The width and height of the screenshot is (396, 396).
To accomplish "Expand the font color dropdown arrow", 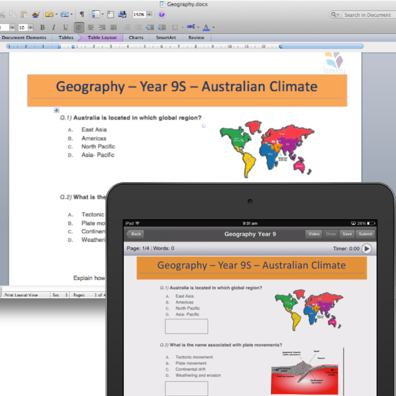I will coord(213,27).
